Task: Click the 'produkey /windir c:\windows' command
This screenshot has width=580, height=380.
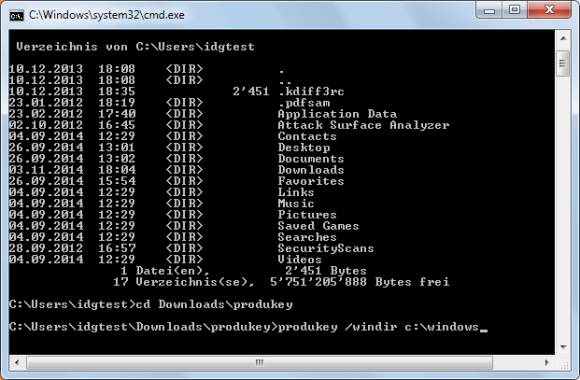Action: (379, 327)
